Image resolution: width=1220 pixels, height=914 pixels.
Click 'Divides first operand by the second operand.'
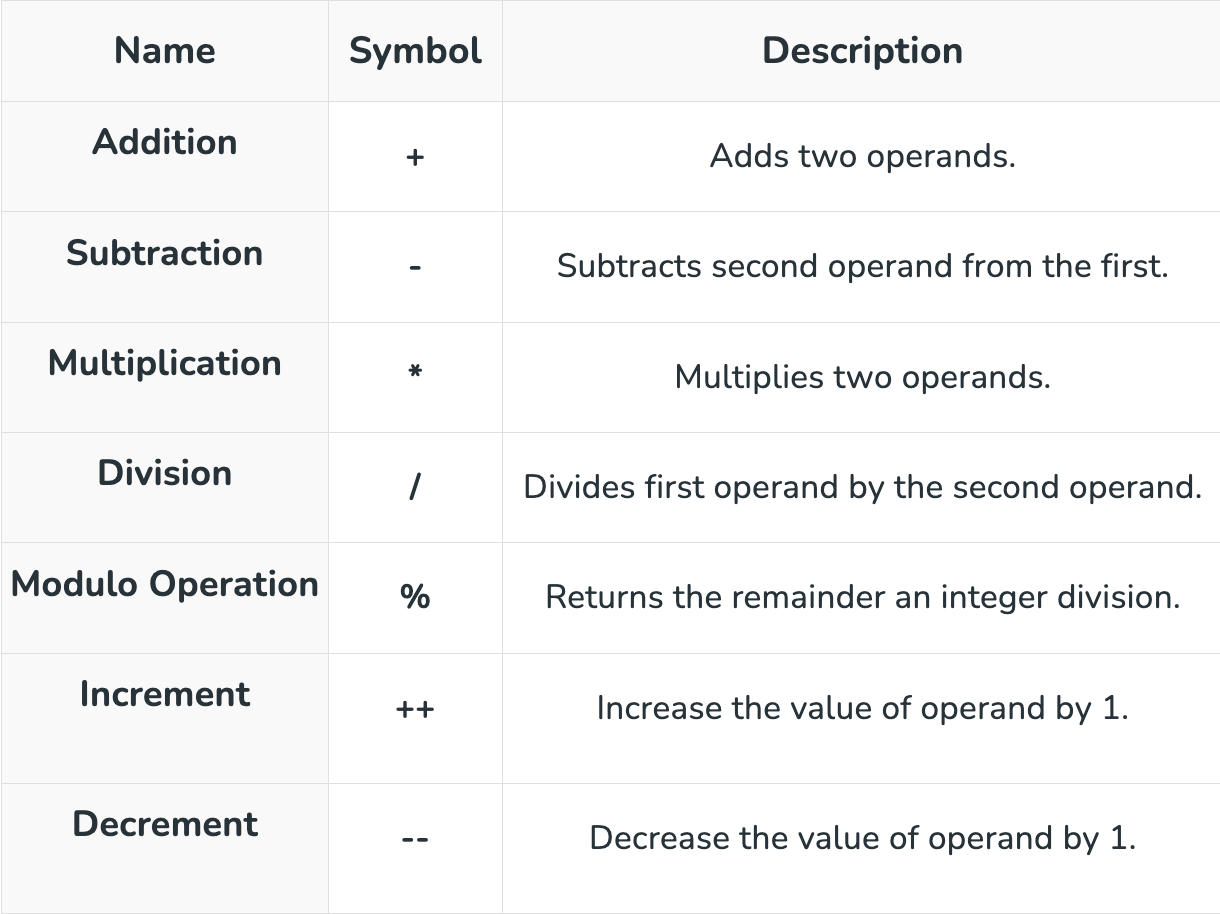point(862,488)
